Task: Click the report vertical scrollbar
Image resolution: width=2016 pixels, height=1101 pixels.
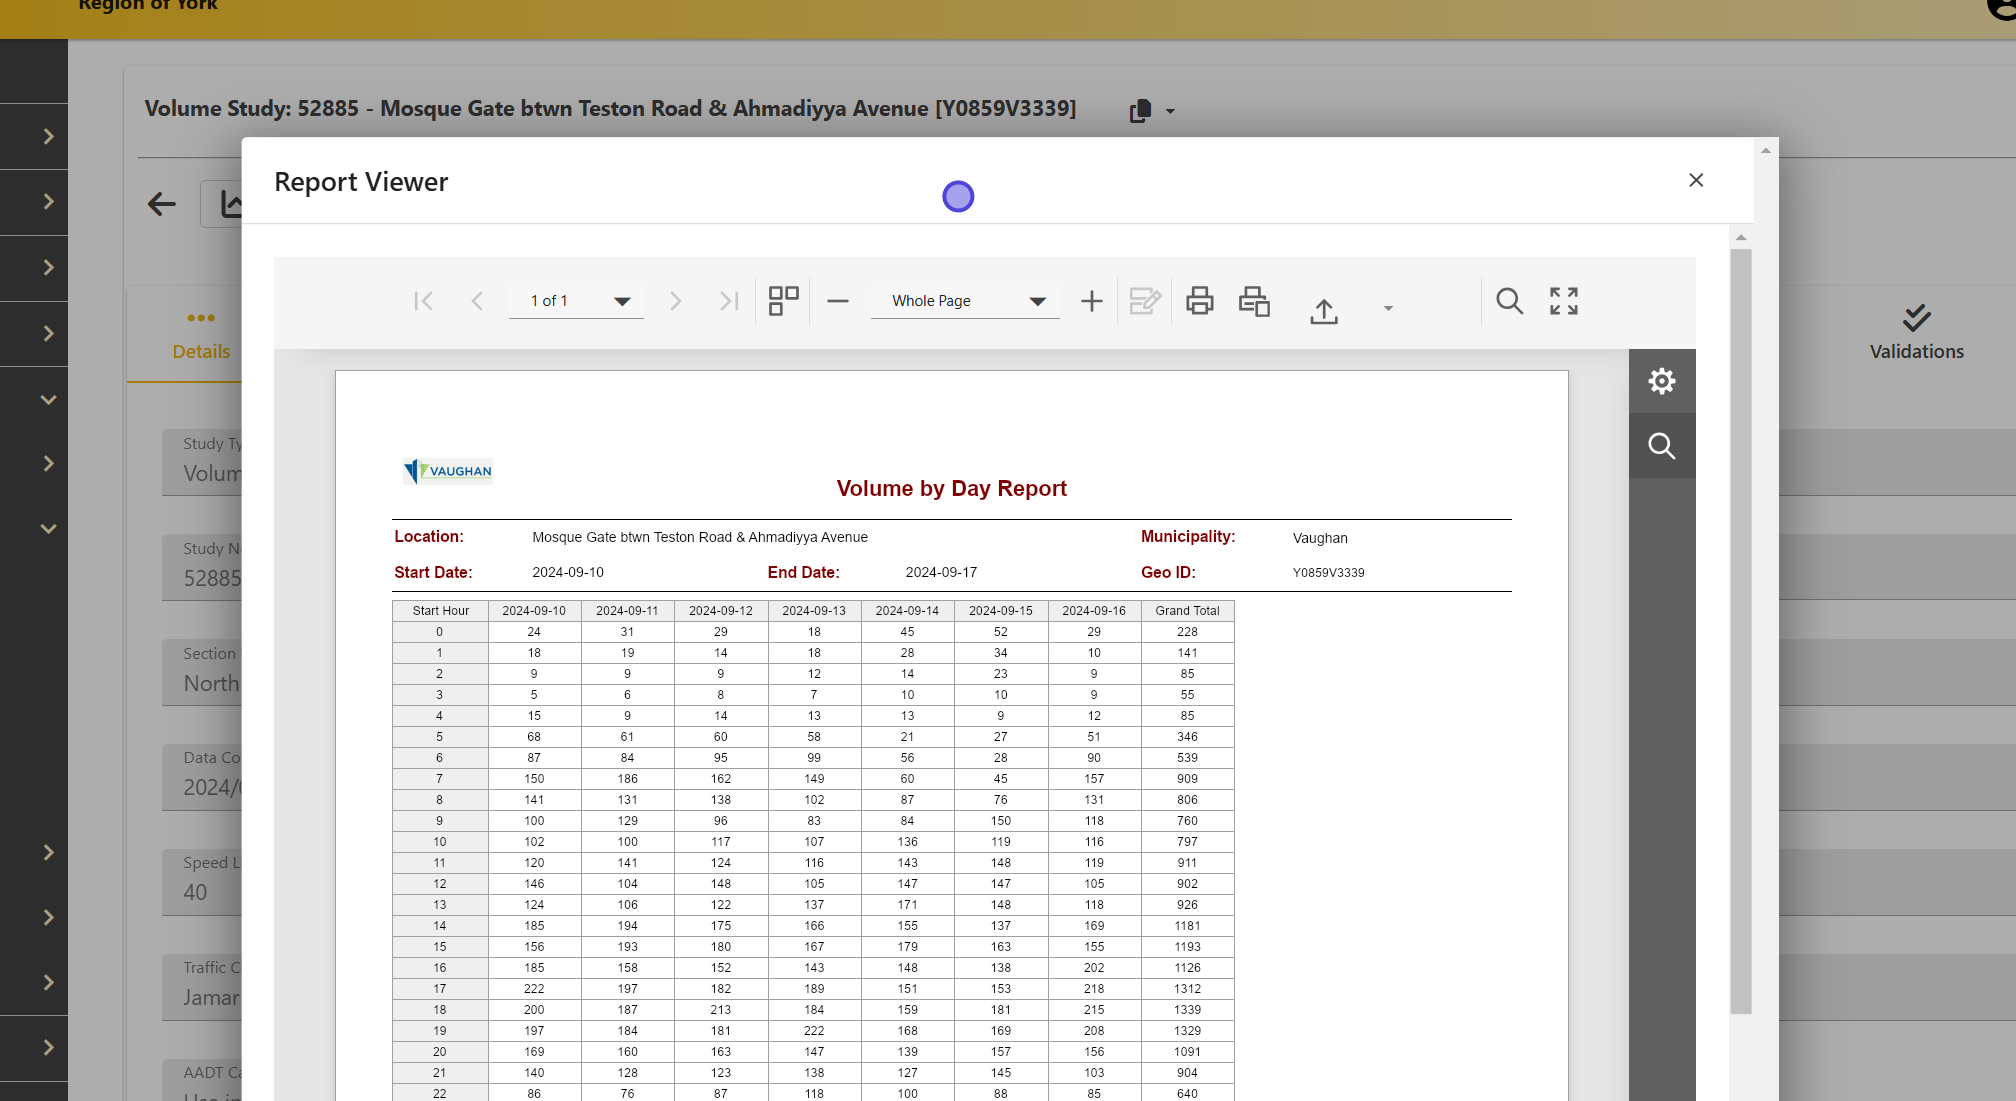Action: 1741,630
